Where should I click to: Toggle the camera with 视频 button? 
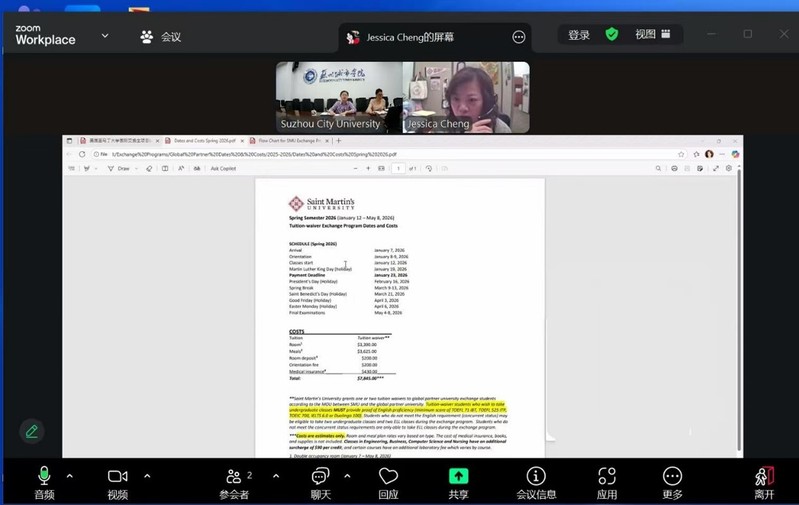click(118, 480)
